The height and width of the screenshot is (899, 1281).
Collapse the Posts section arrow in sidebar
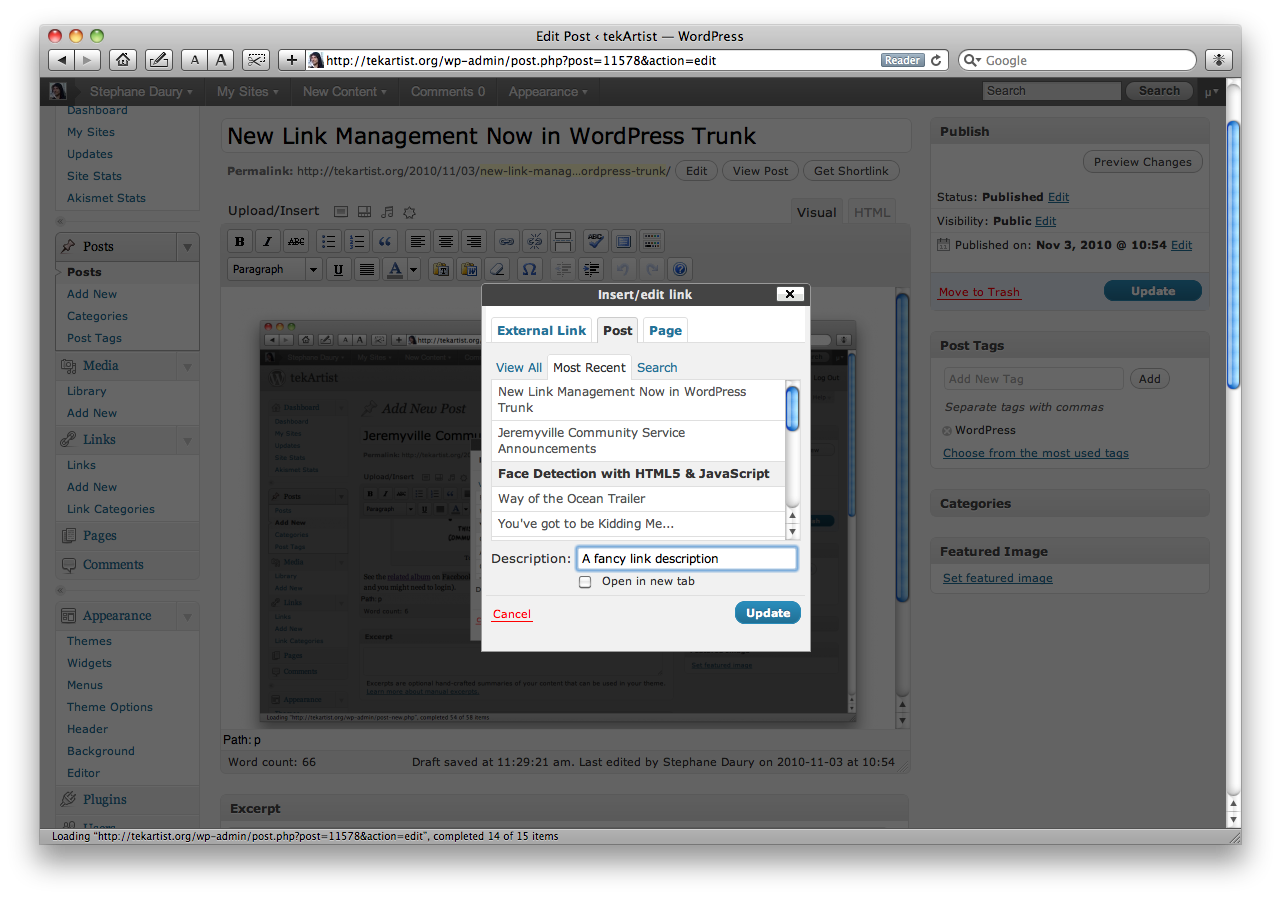tap(187, 247)
